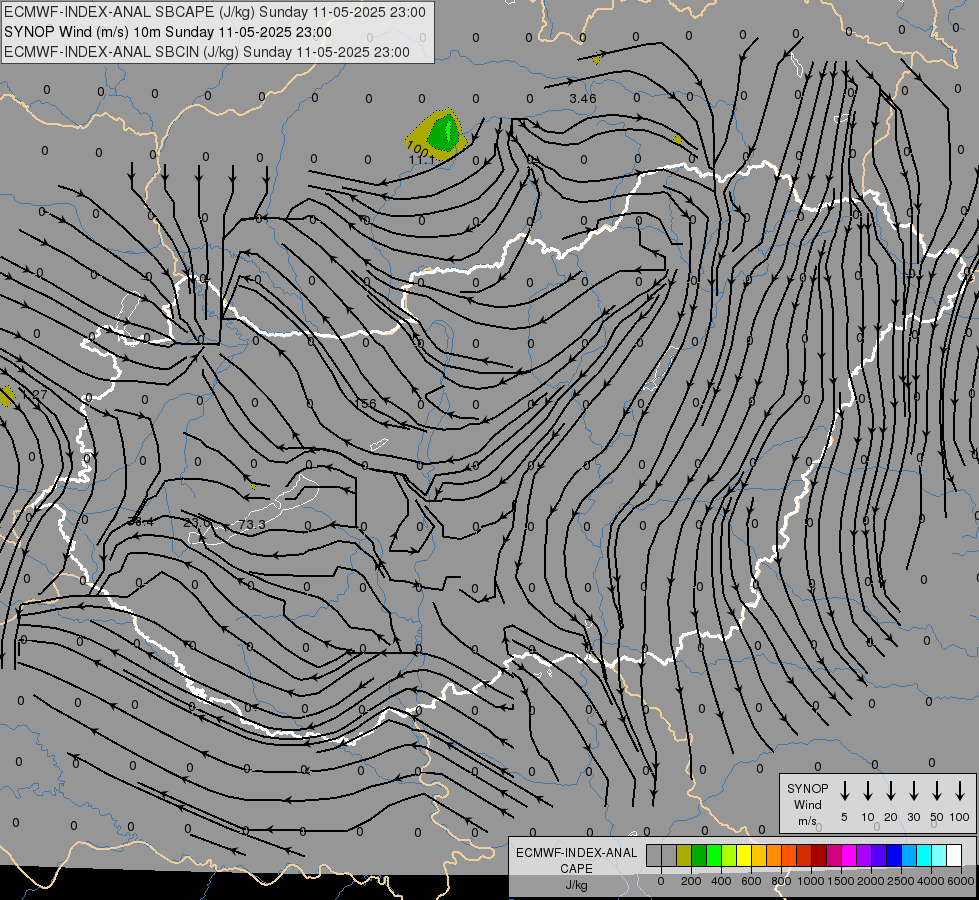Click the 6000 tick label on the CAPE scale

tap(960, 881)
